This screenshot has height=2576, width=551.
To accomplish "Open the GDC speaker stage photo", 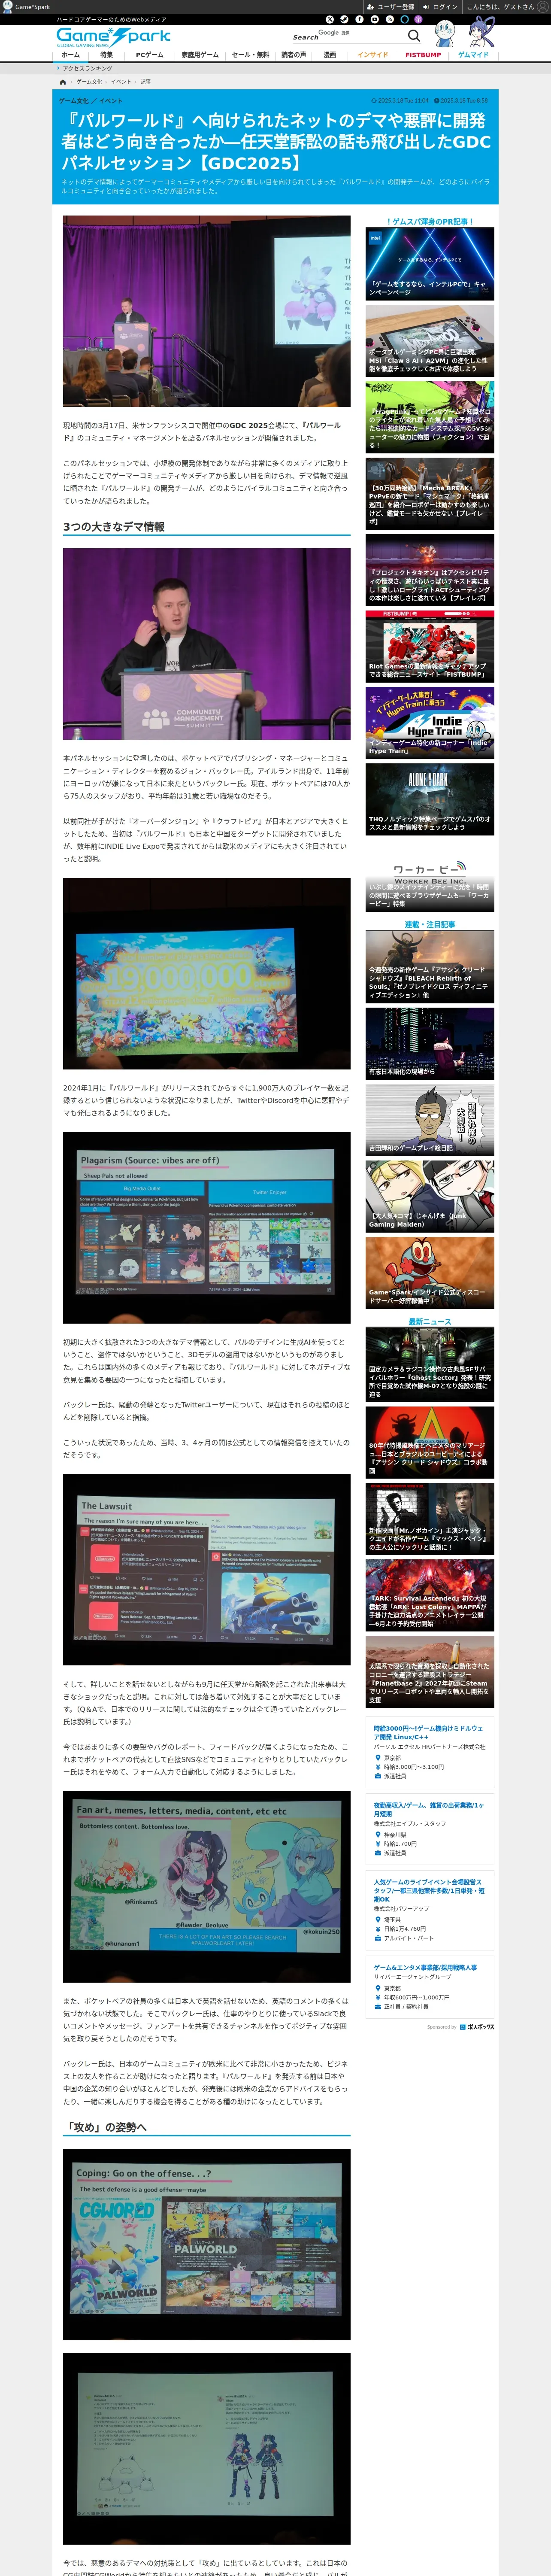I will tap(207, 311).
